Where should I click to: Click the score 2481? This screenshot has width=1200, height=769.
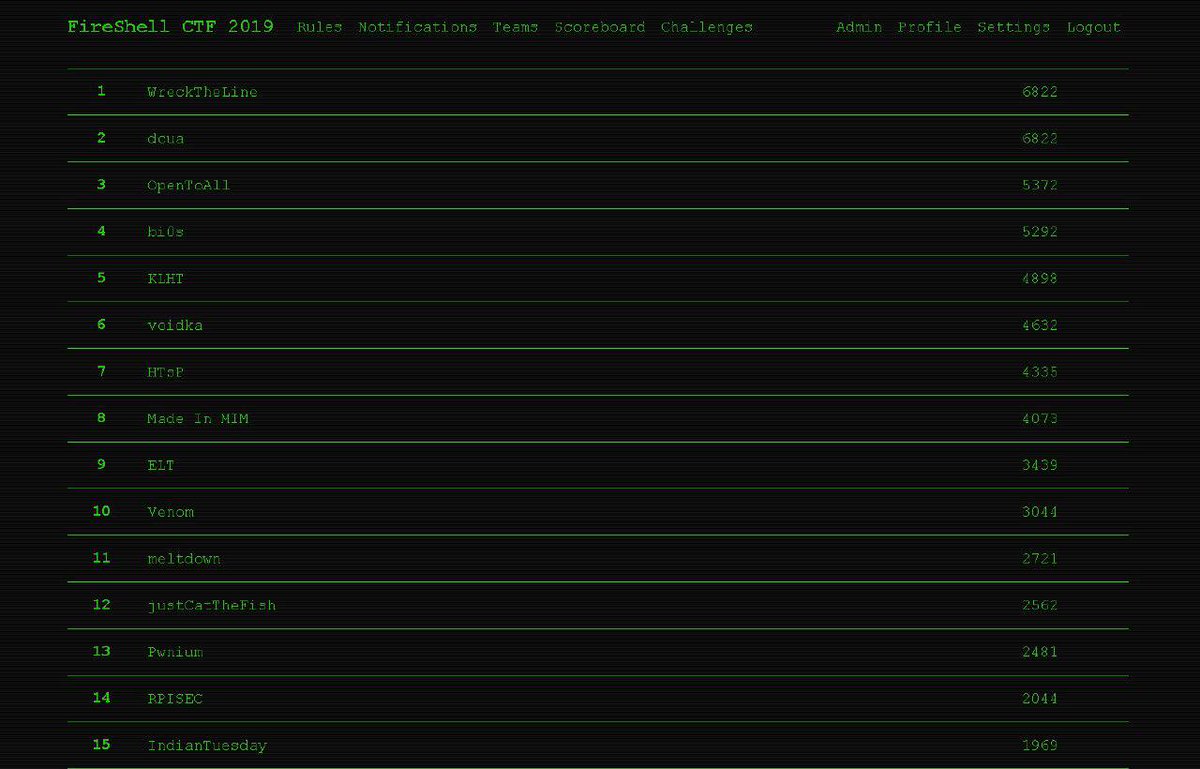coord(1040,652)
